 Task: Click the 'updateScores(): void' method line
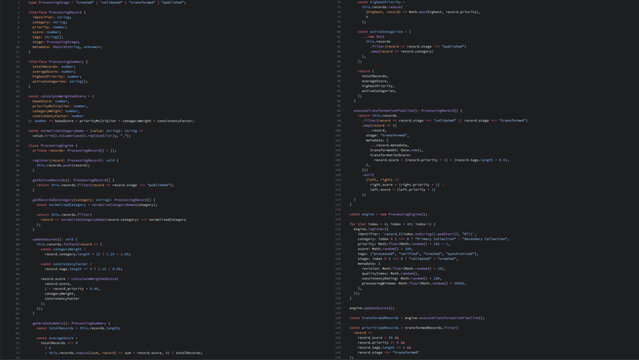[x=55, y=239]
